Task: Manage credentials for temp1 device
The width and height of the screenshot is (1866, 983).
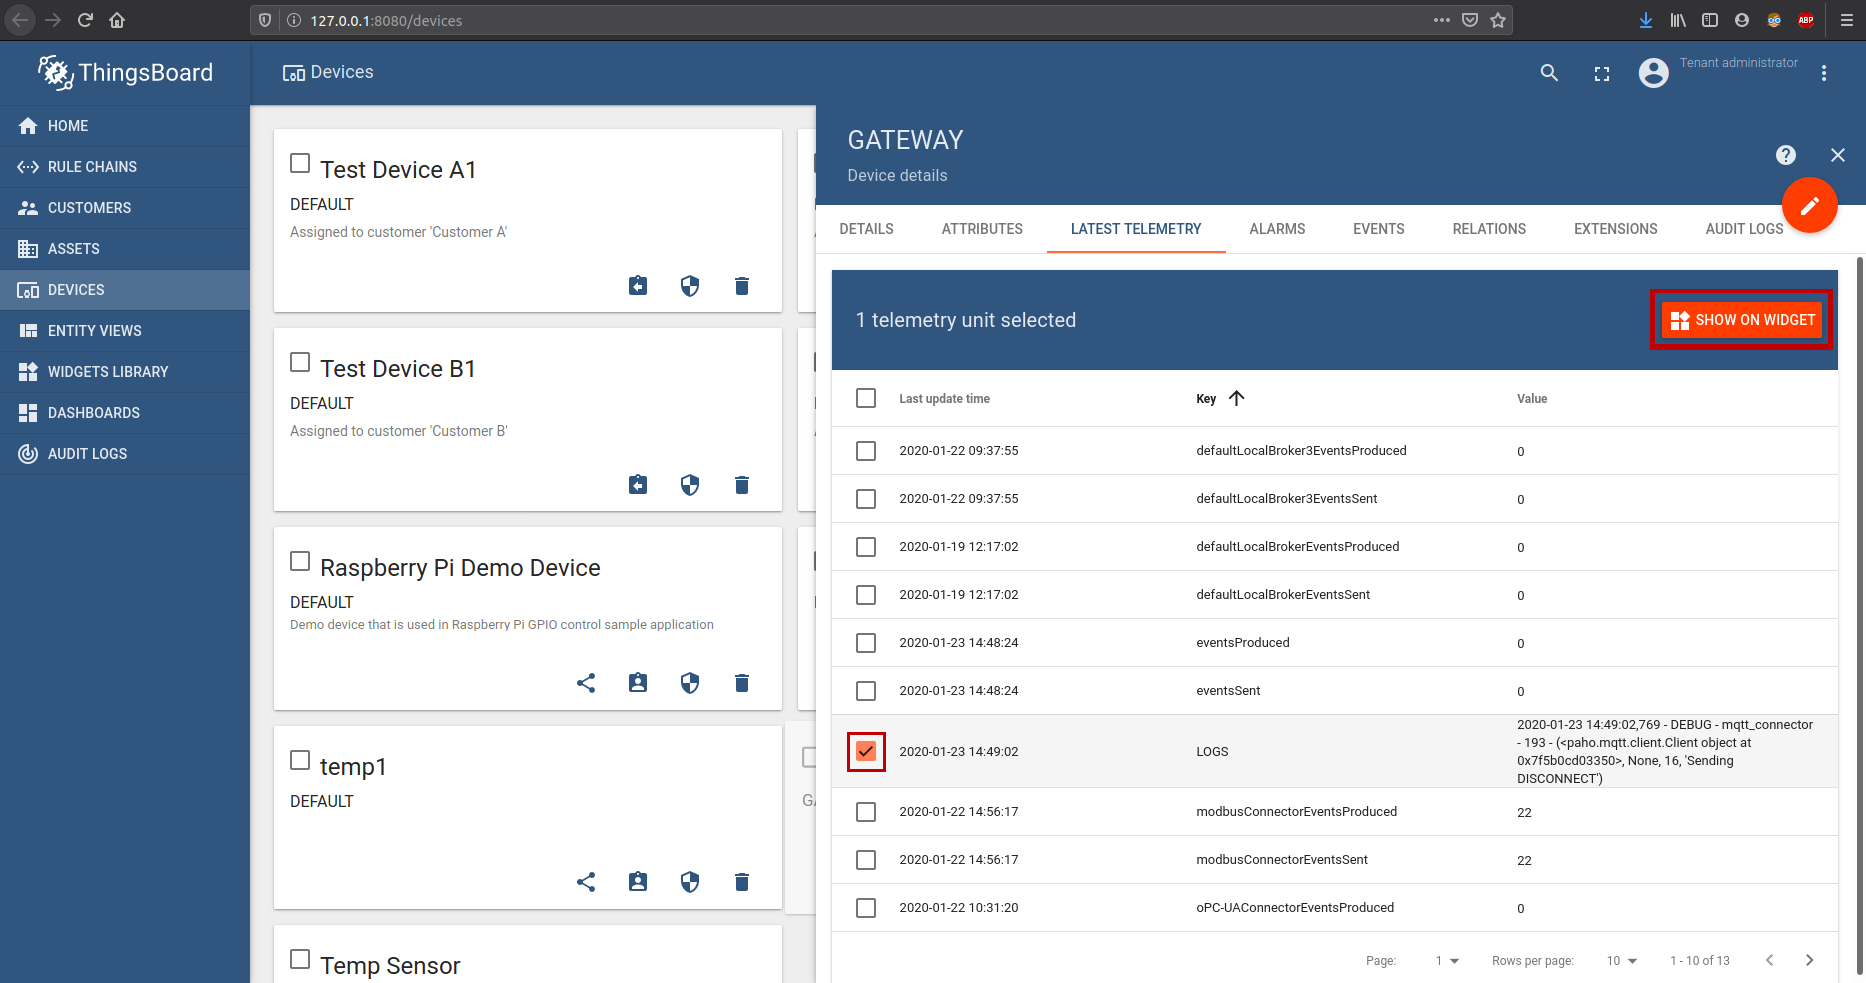Action: click(690, 882)
